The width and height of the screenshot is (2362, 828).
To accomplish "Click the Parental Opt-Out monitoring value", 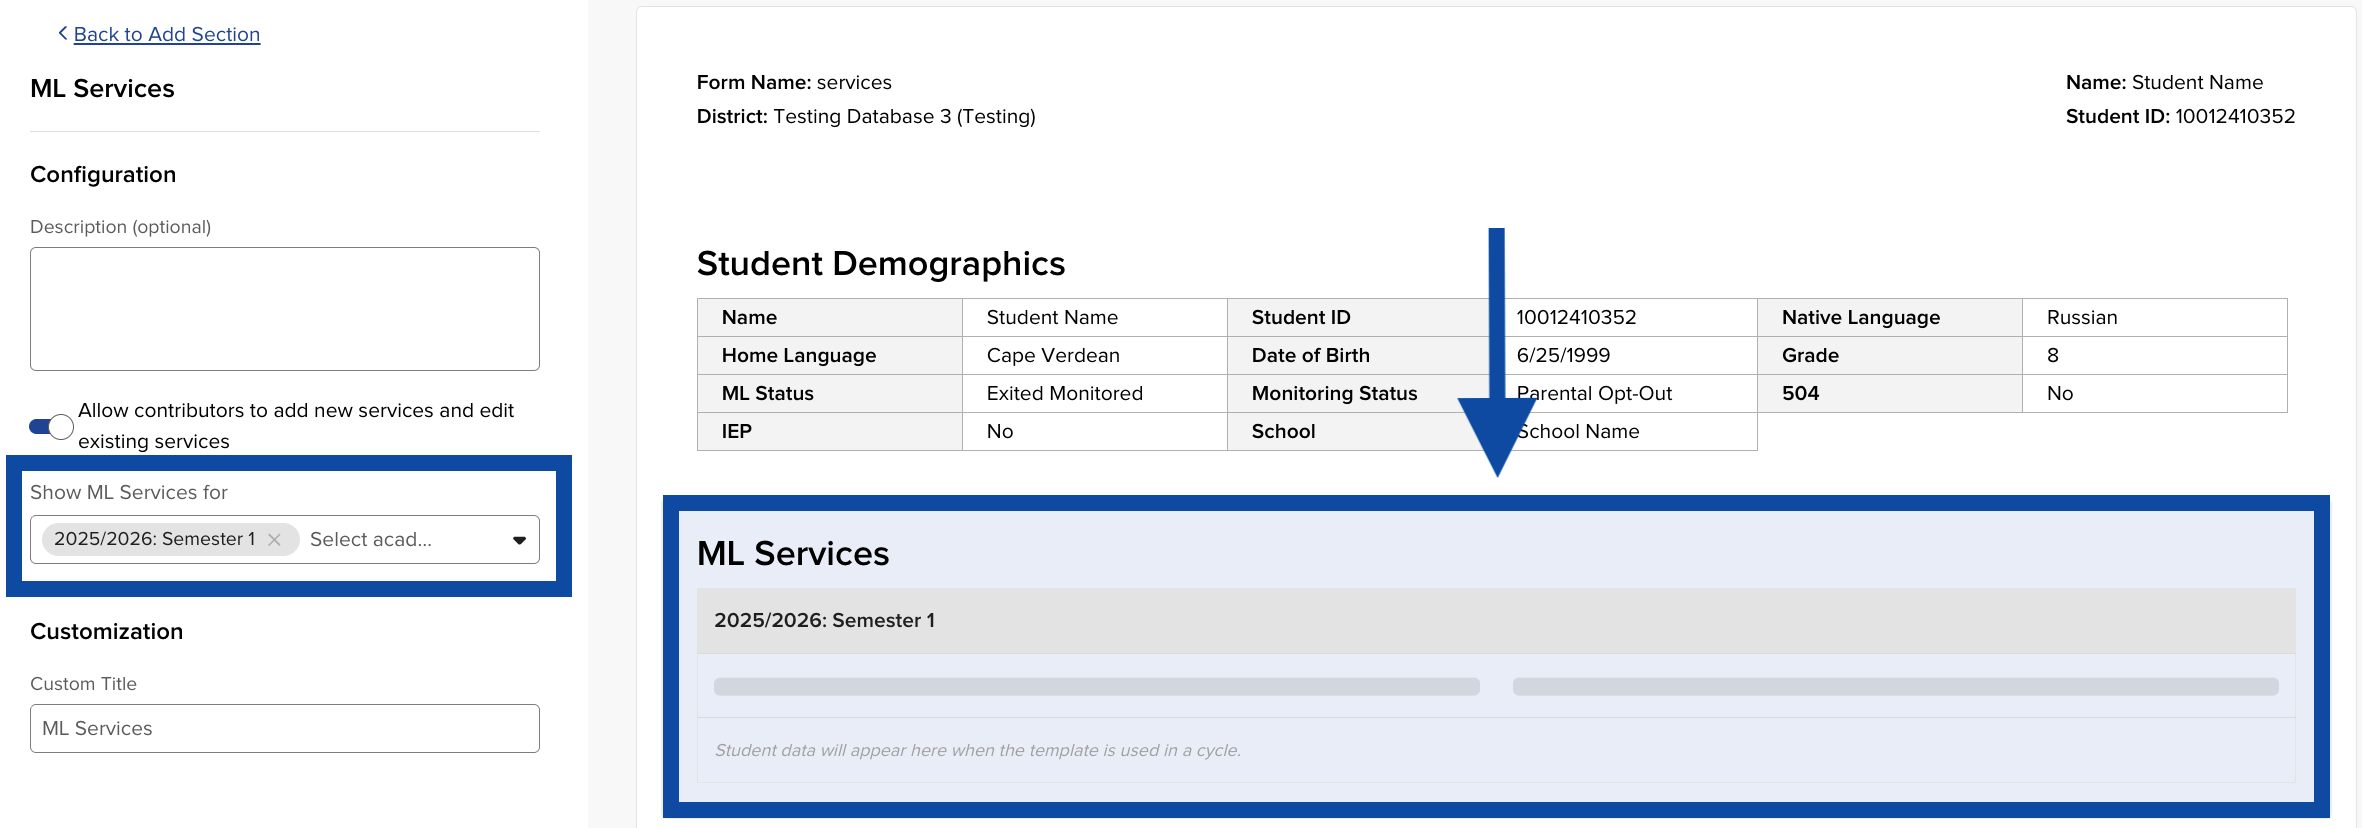I will 1625,393.
